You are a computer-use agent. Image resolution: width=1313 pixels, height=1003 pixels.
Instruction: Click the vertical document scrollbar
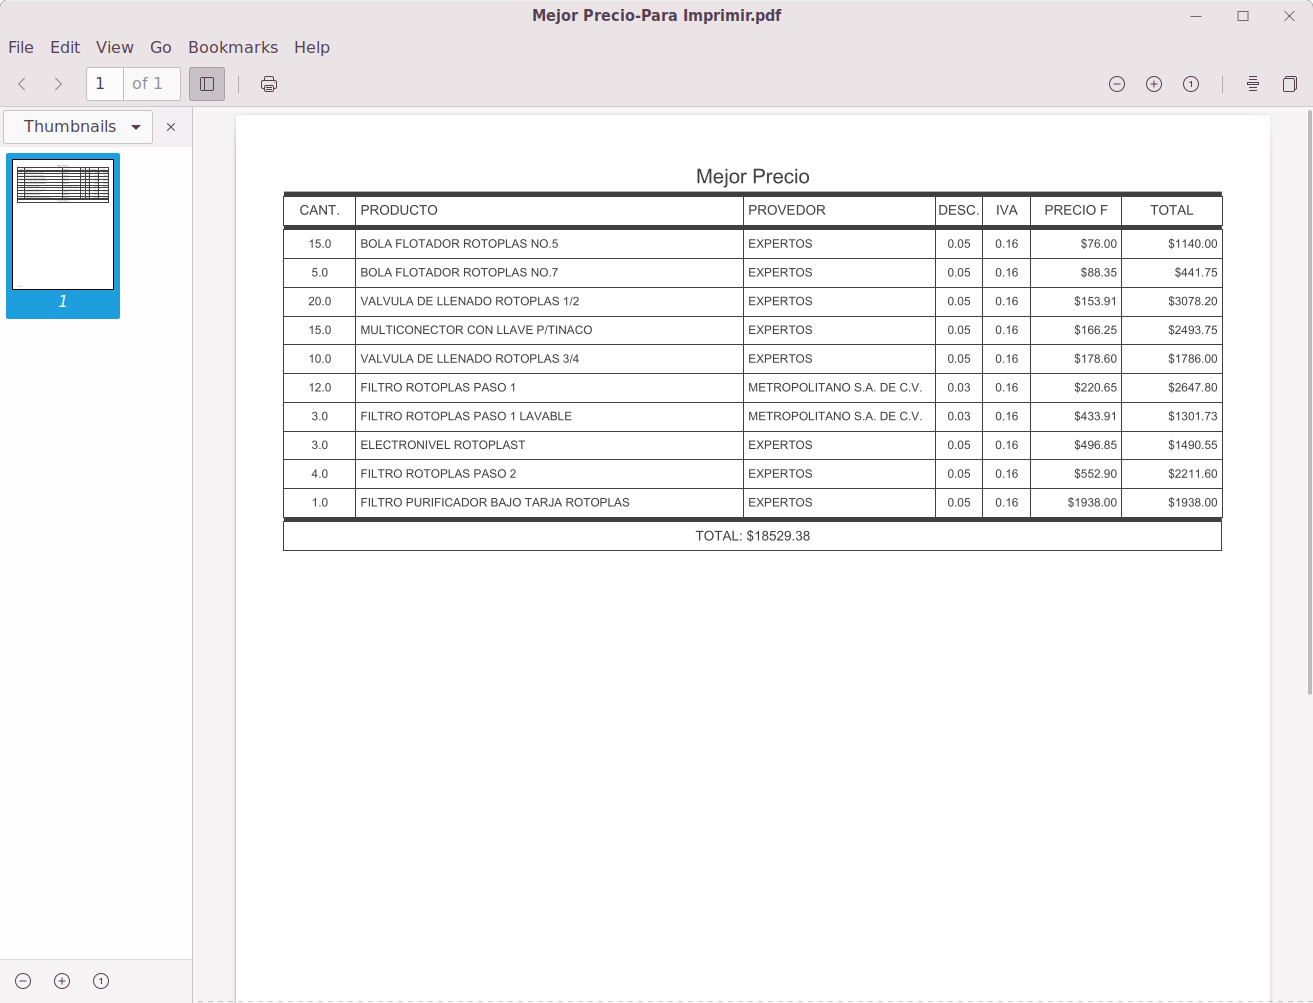tap(1309, 400)
